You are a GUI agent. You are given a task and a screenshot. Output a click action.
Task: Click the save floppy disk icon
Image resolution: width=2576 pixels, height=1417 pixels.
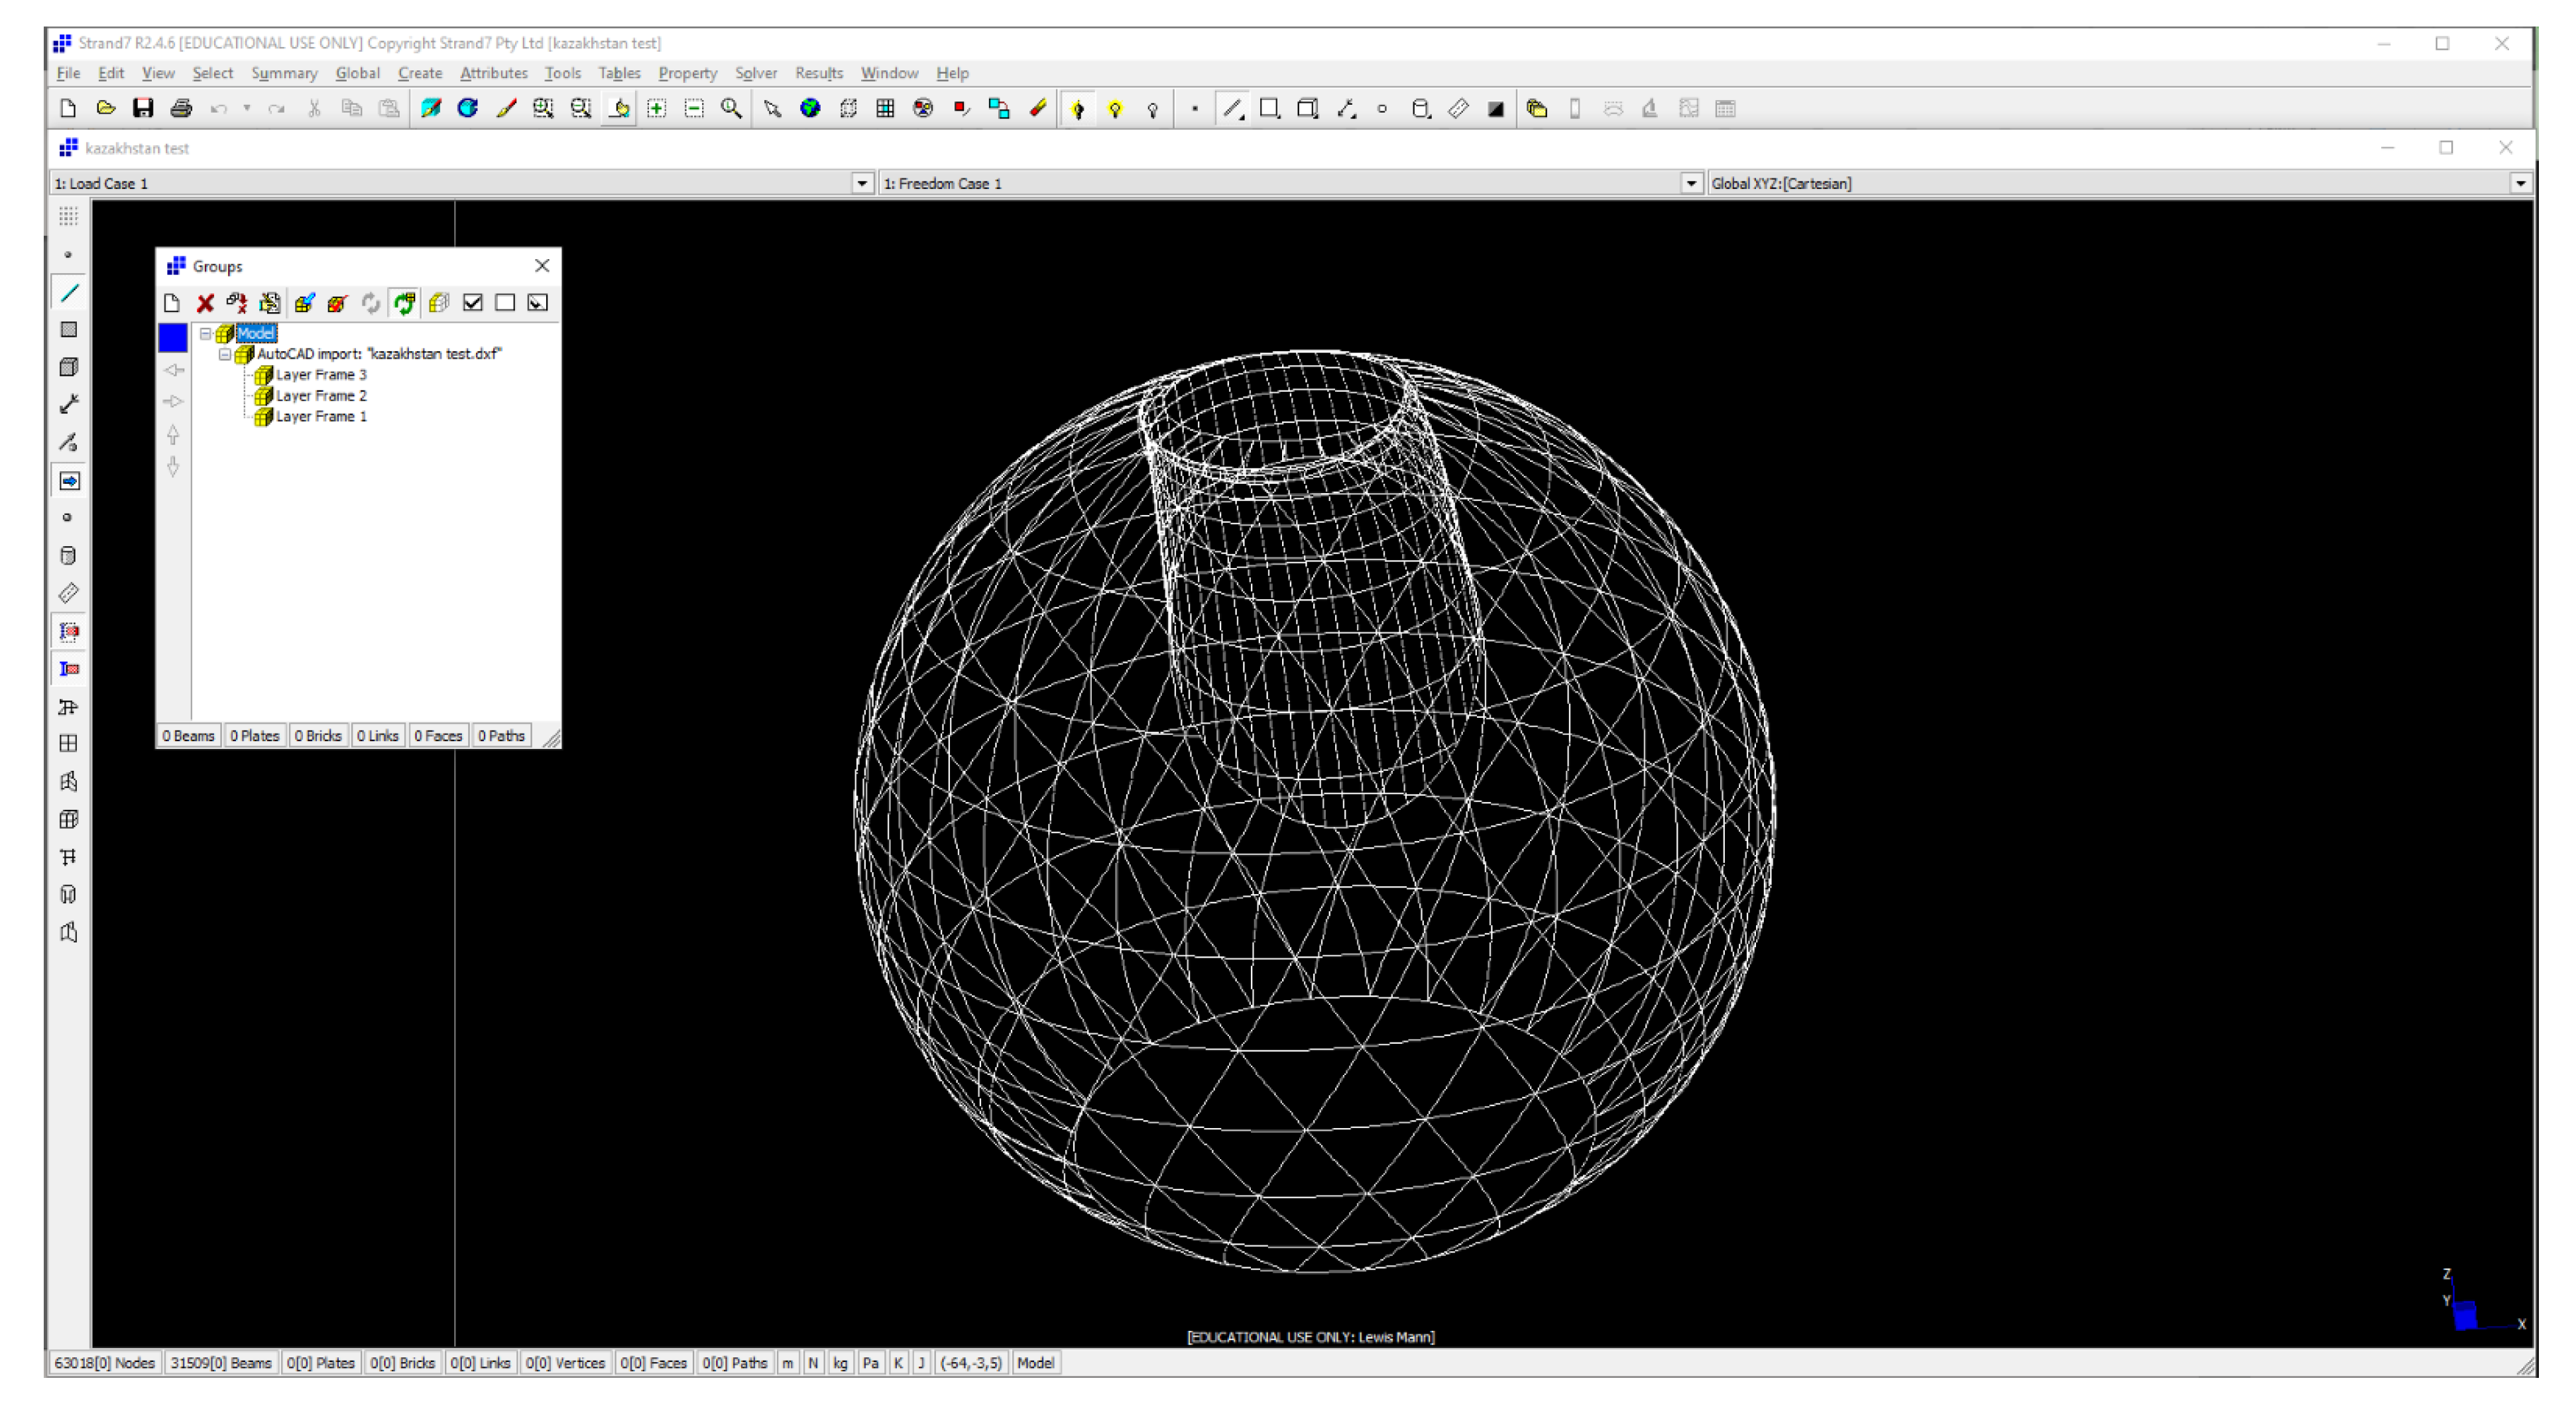(x=143, y=109)
